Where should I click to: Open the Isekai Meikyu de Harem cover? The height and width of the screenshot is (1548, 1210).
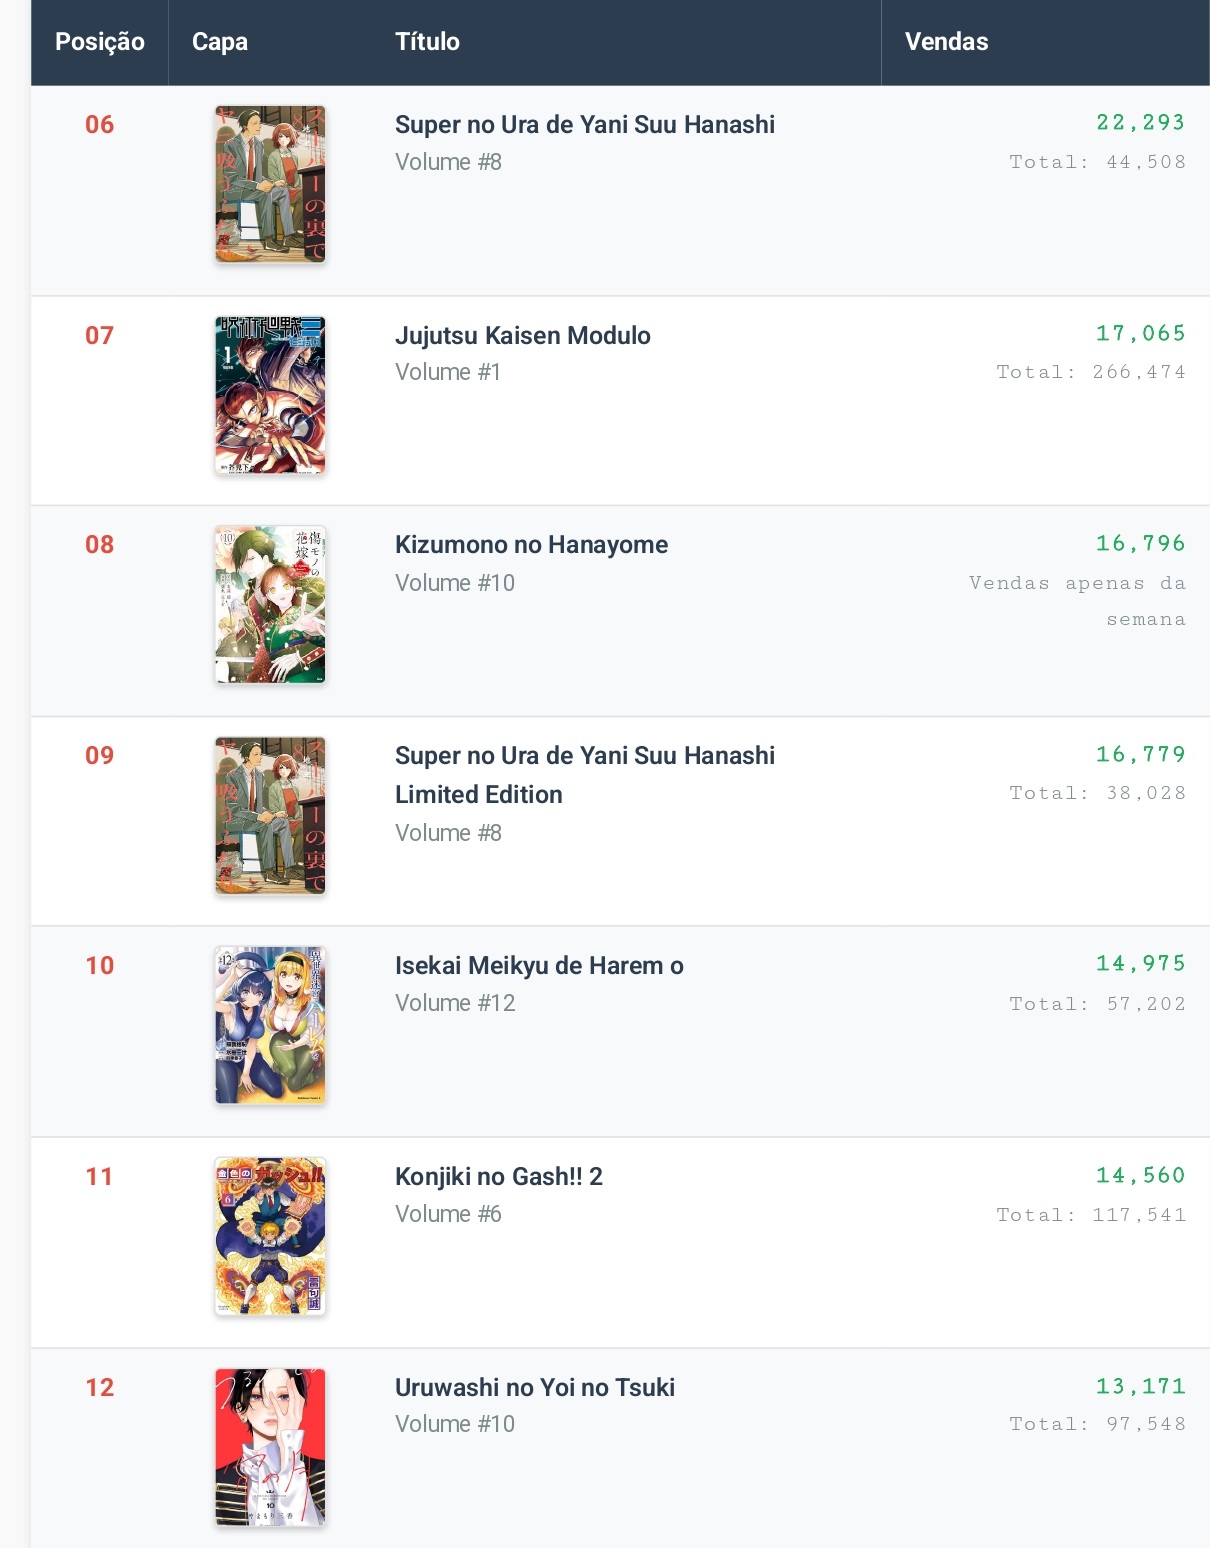[x=270, y=1025]
